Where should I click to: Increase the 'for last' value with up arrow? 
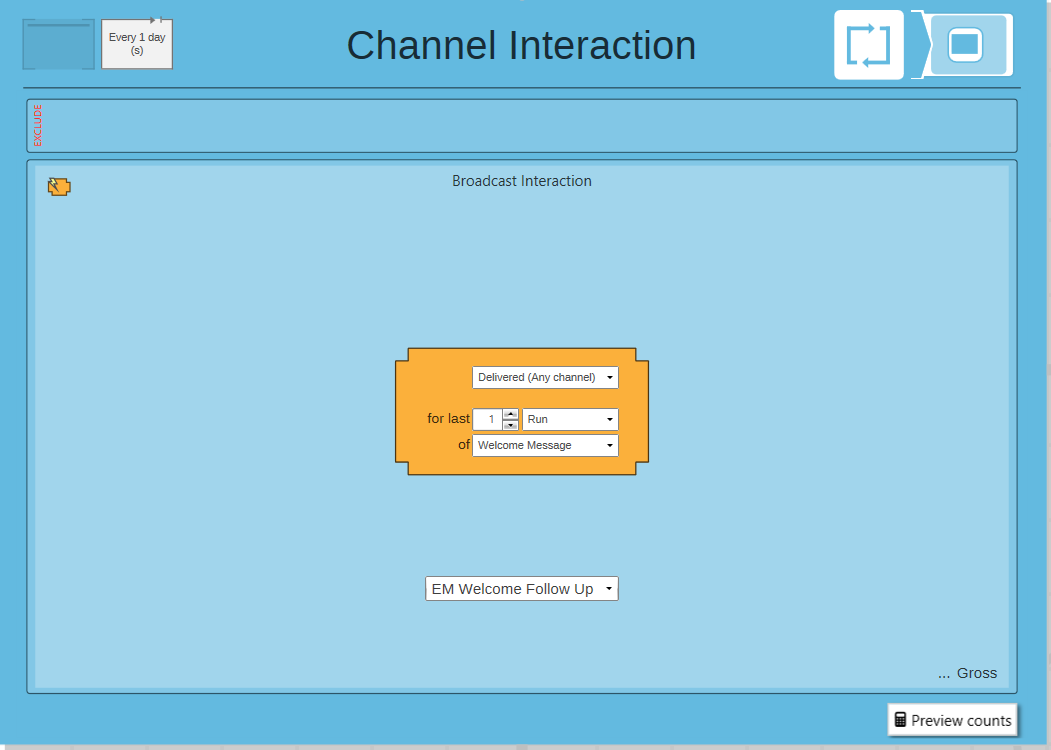510,414
